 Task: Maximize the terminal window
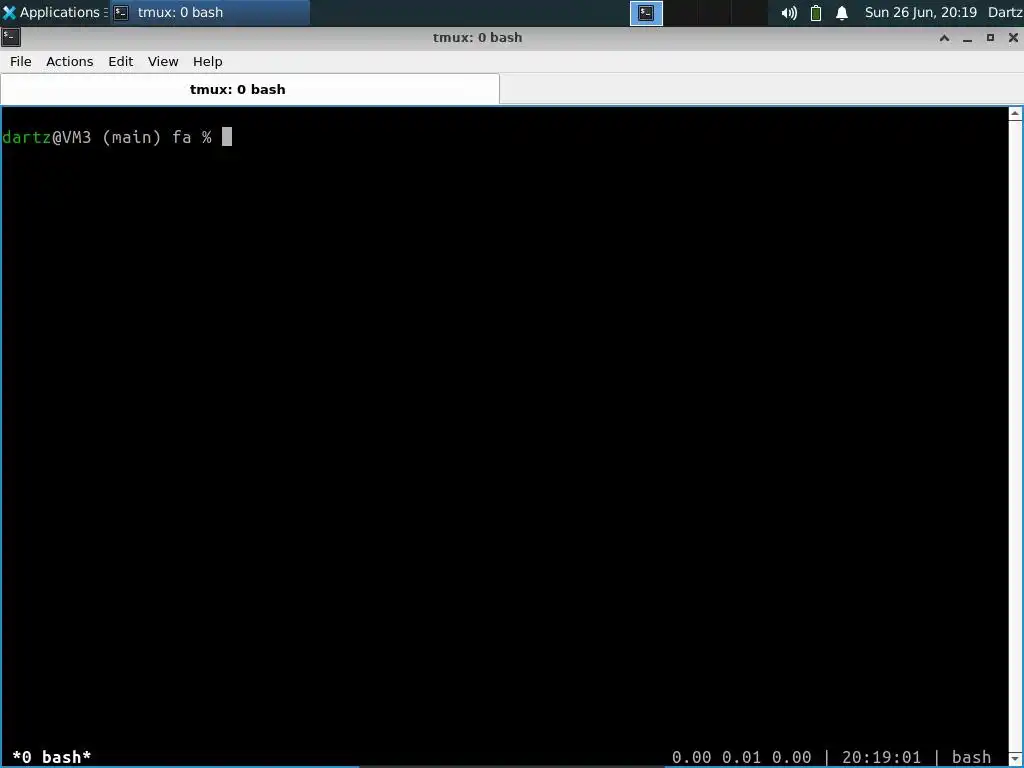(x=990, y=38)
